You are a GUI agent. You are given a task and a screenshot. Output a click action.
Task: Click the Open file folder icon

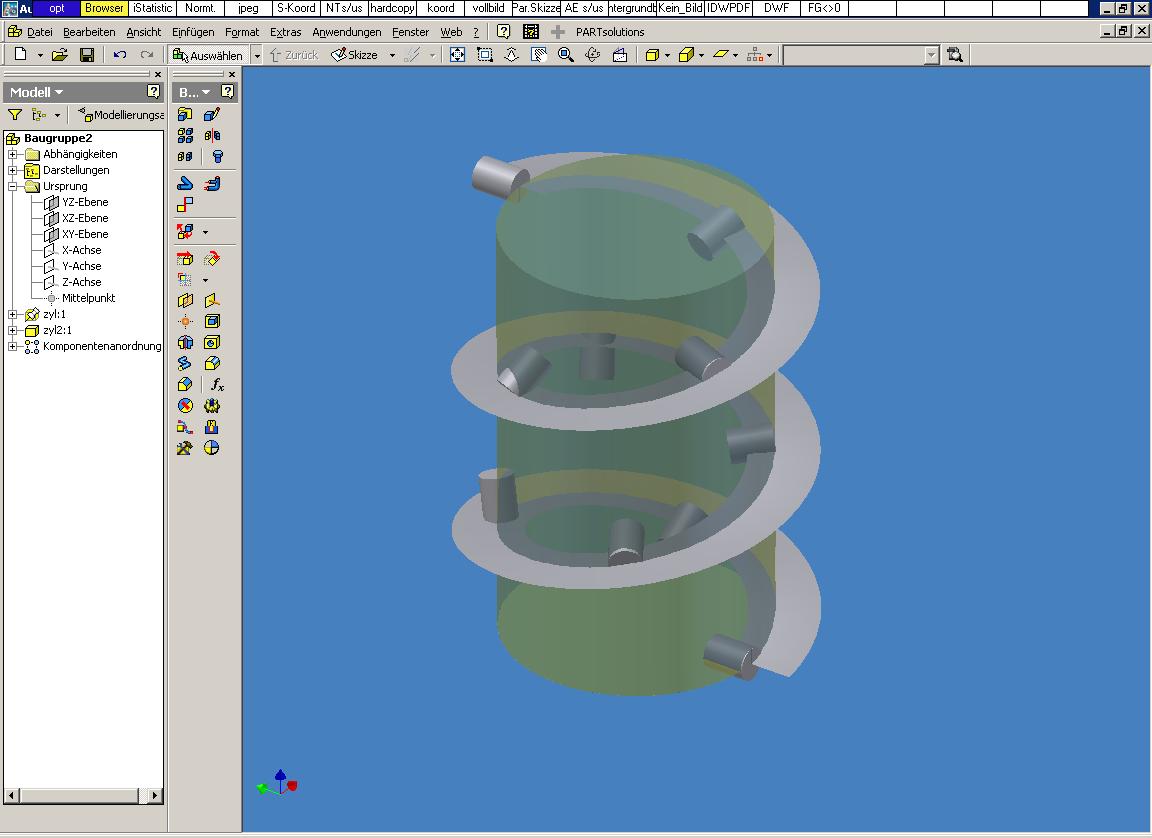[60, 54]
